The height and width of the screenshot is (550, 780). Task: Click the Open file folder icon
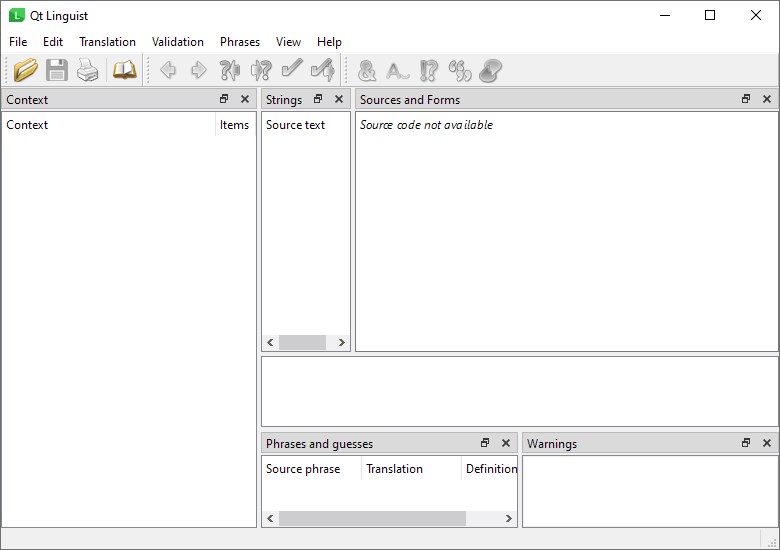[25, 70]
